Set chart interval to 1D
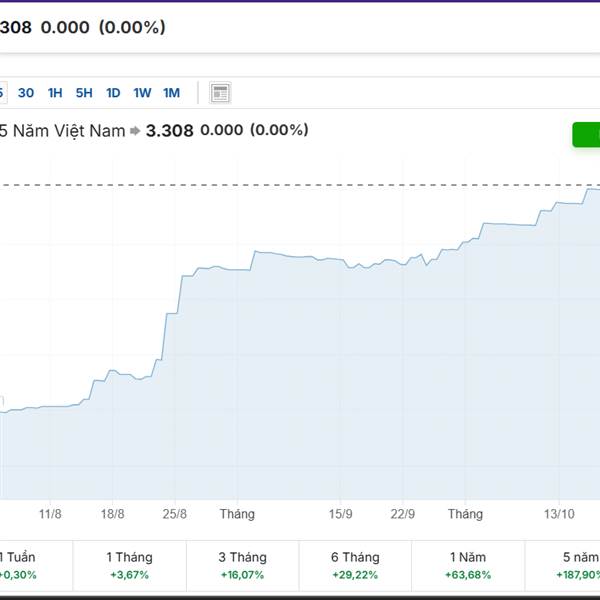This screenshot has width=600, height=600. pyautogui.click(x=113, y=93)
